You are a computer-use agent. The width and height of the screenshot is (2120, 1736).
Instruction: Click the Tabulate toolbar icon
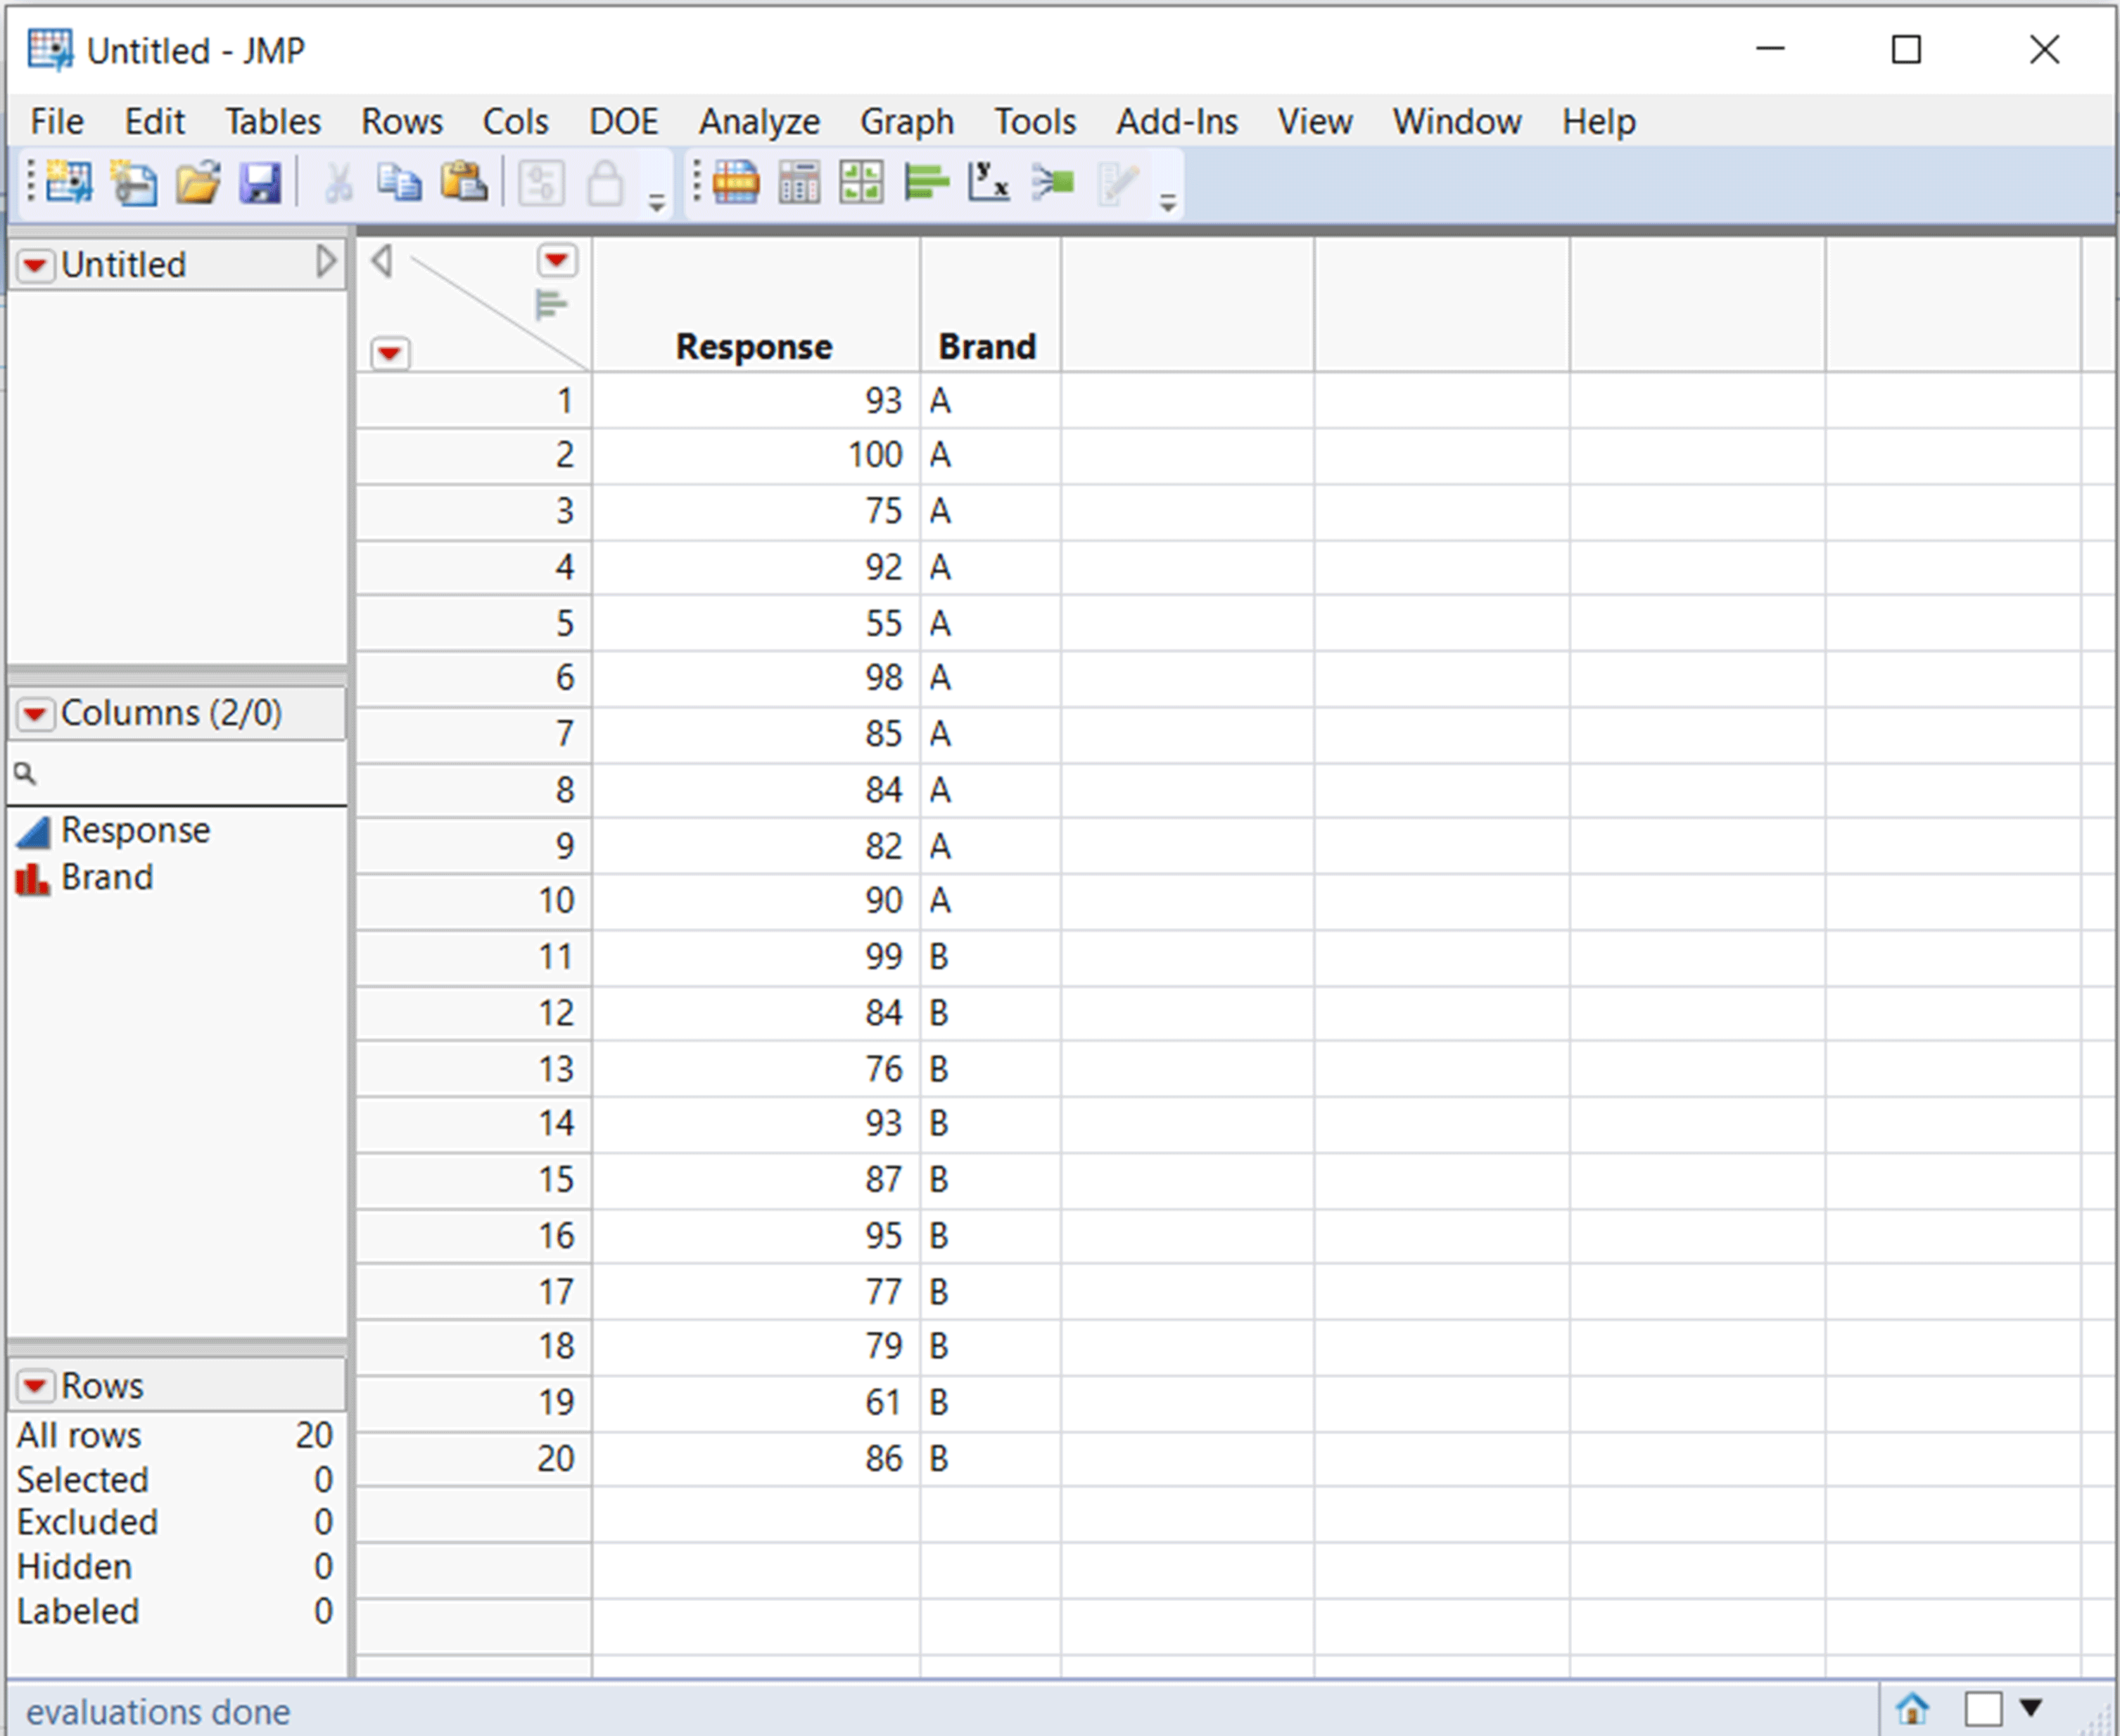[x=737, y=183]
